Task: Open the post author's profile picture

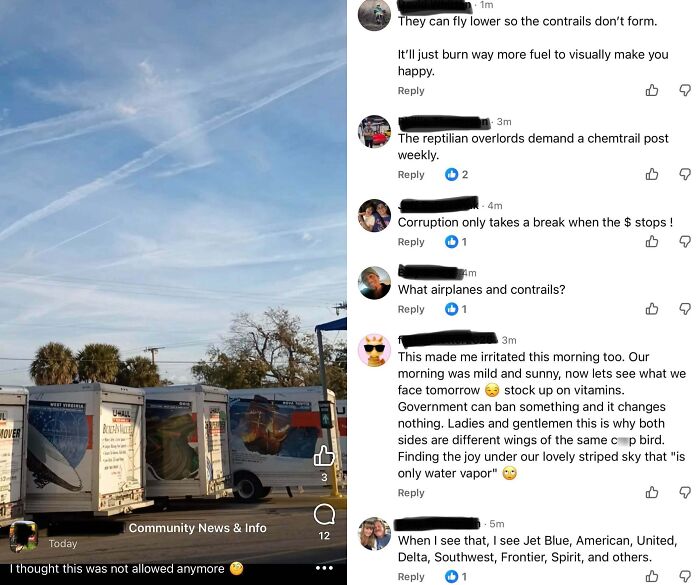Action: coord(24,535)
